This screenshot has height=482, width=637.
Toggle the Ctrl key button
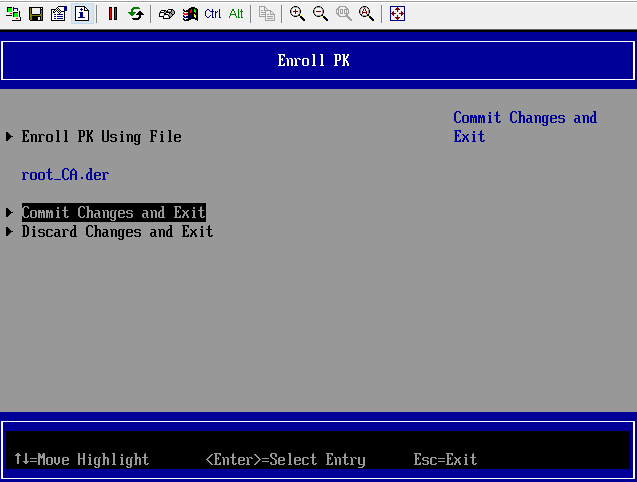213,14
